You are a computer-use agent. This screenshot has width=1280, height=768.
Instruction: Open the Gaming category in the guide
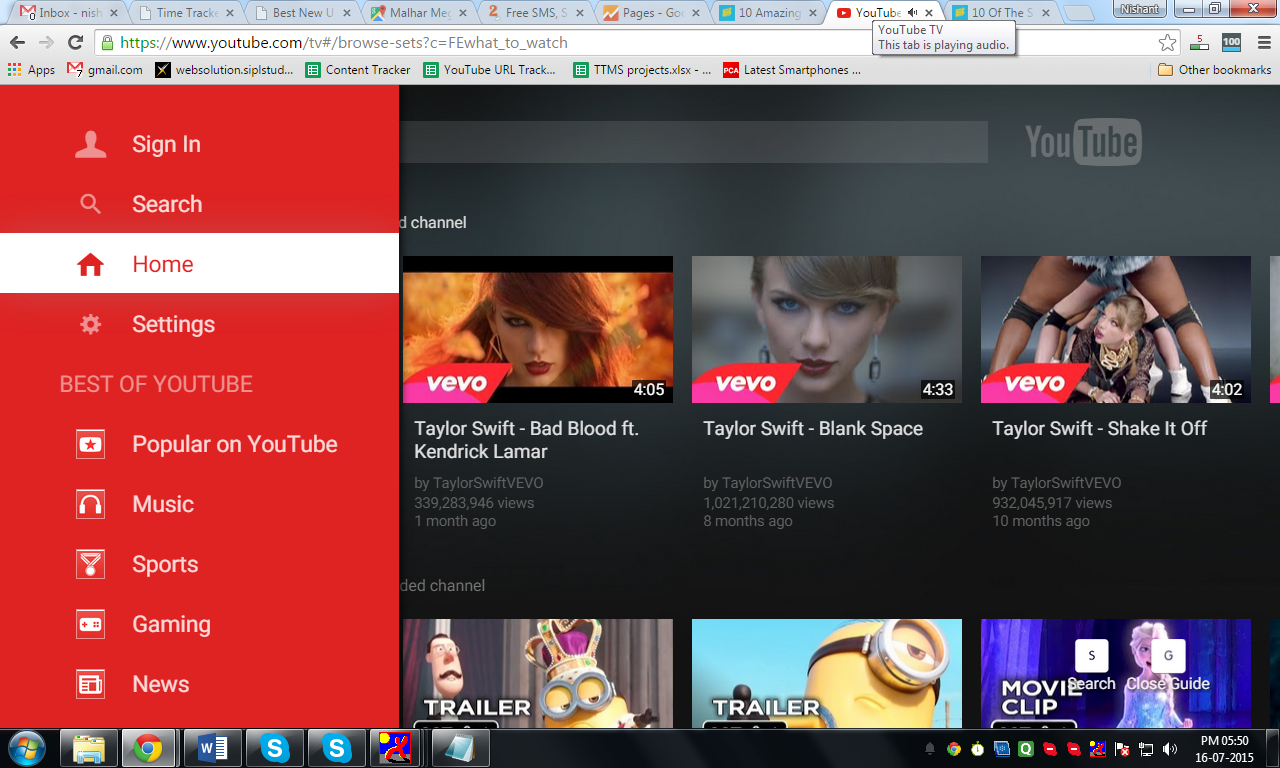coord(200,624)
